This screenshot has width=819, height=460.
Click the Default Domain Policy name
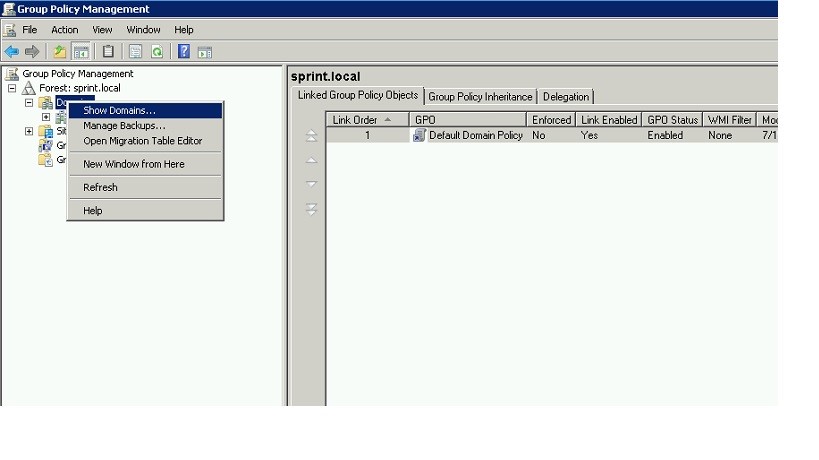(x=476, y=135)
